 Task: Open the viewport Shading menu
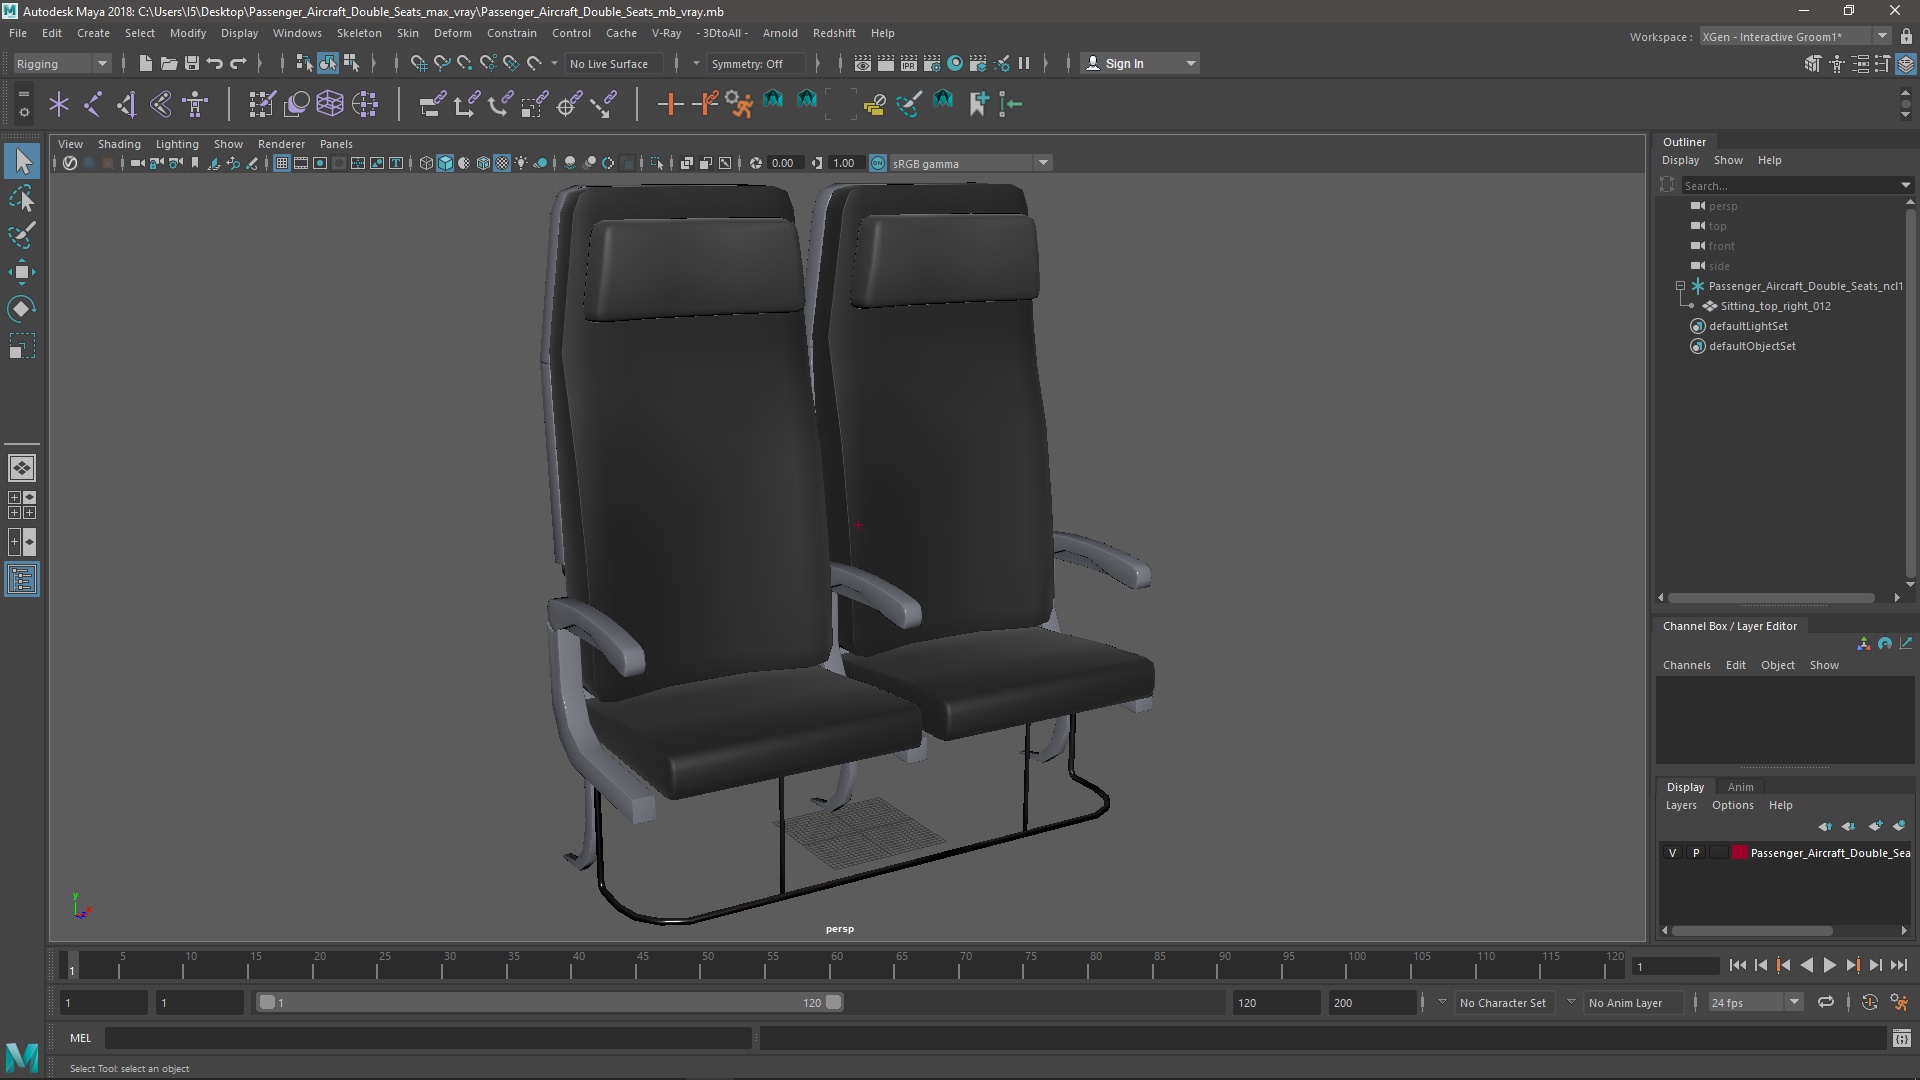point(119,144)
